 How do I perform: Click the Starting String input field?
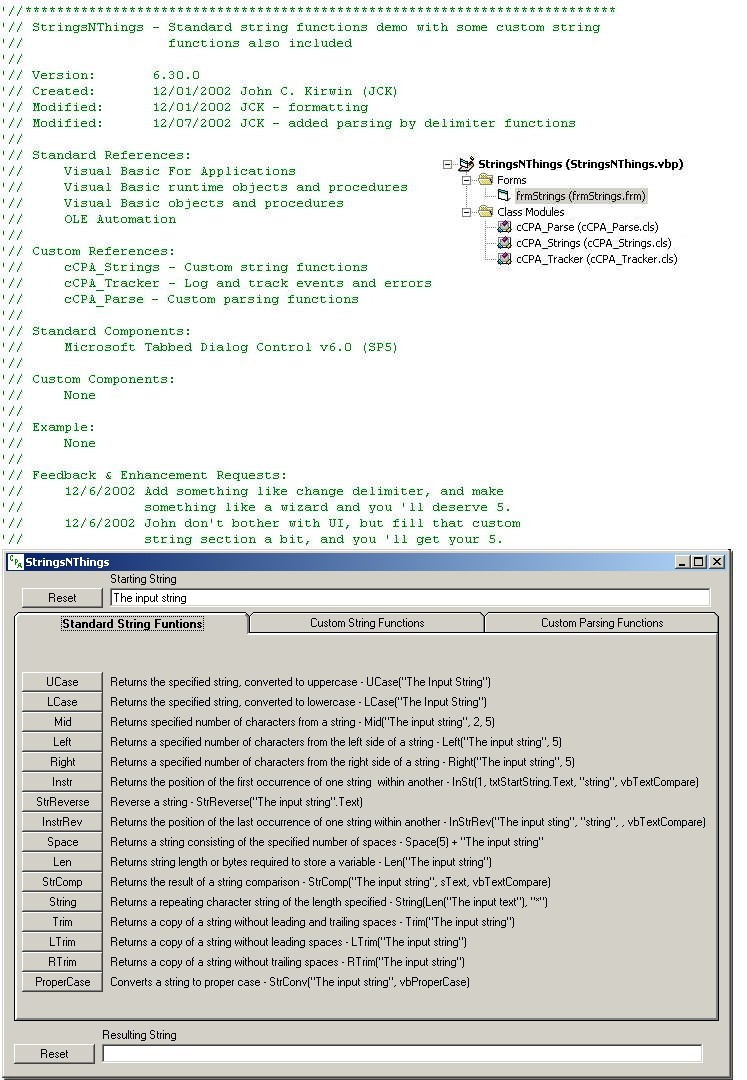coord(409,598)
